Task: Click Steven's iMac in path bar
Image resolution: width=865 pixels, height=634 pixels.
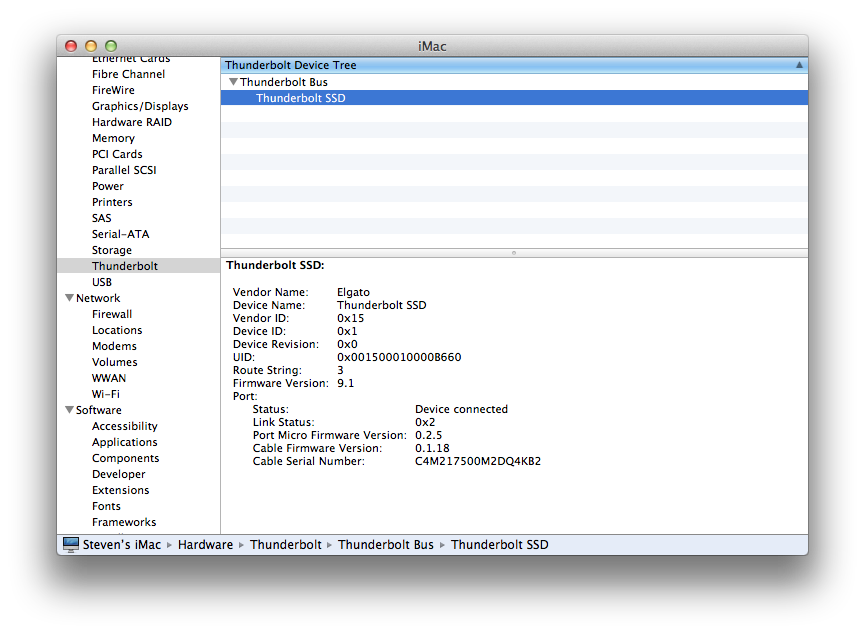Action: (x=121, y=545)
